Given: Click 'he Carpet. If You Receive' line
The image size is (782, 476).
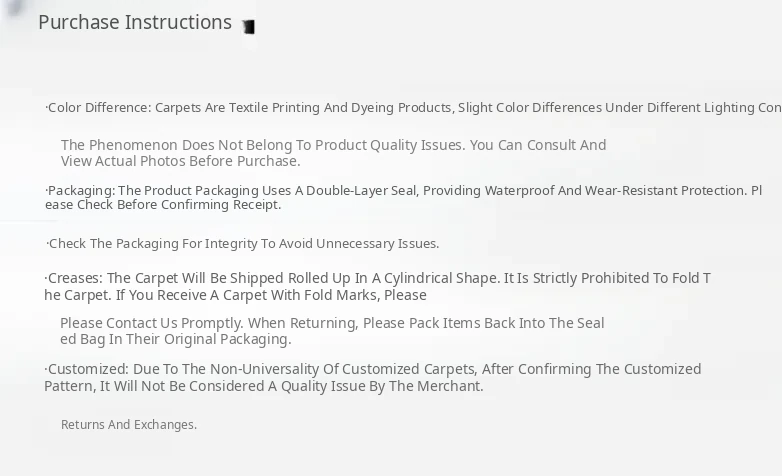Looking at the screenshot, I should pos(235,295).
